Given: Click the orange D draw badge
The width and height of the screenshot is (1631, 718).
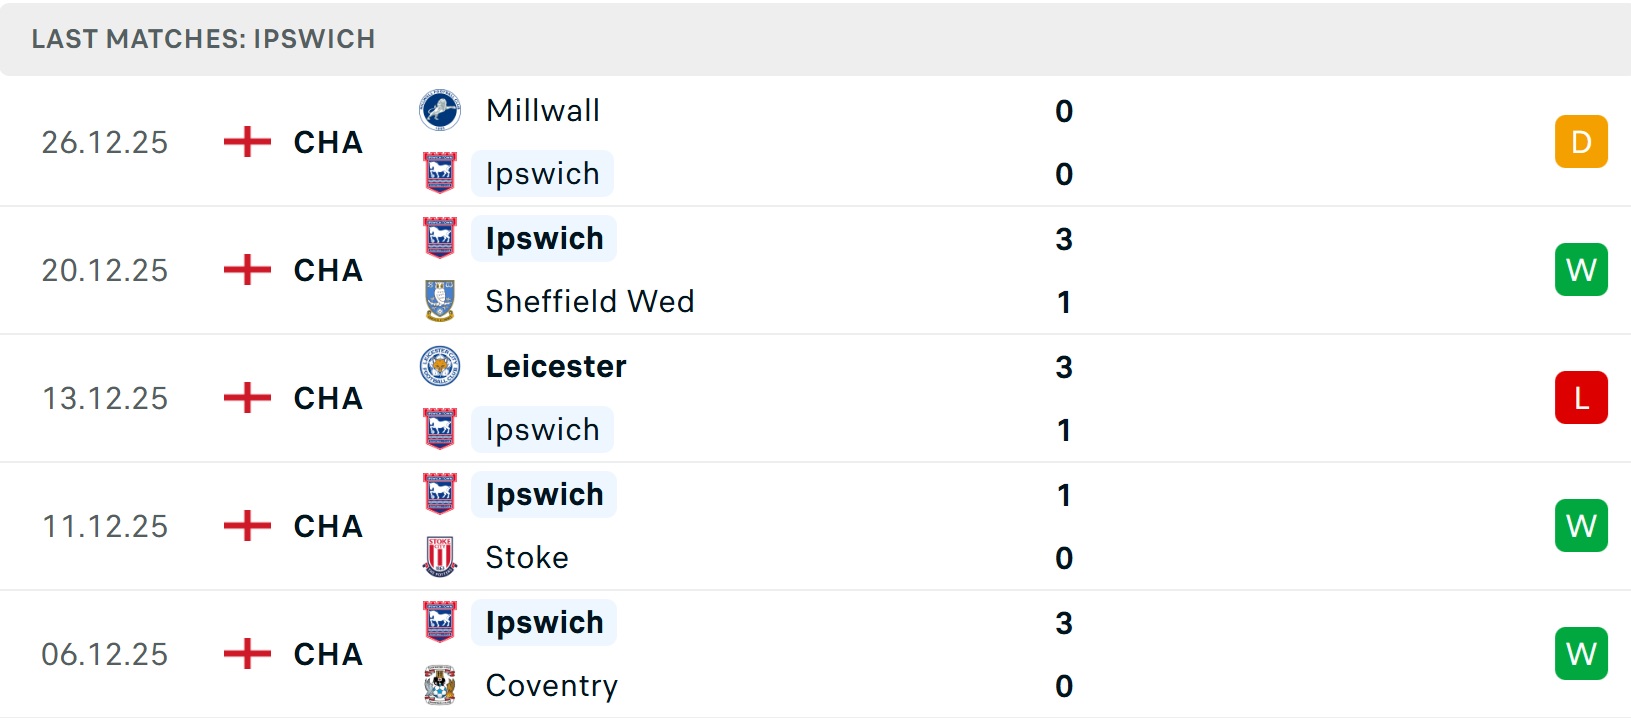Looking at the screenshot, I should 1581,142.
